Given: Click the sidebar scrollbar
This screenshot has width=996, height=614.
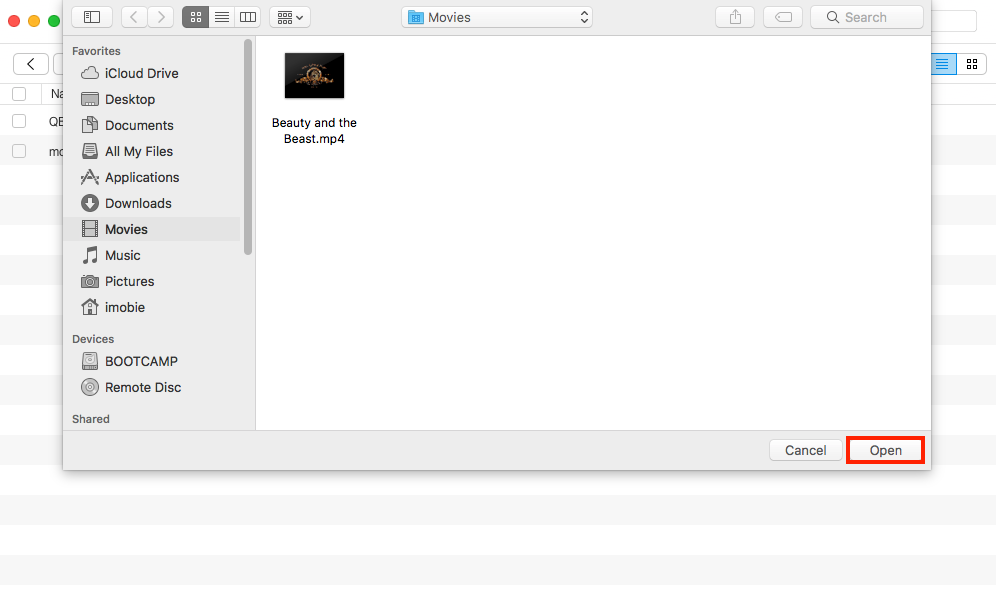Looking at the screenshot, I should point(248,147).
